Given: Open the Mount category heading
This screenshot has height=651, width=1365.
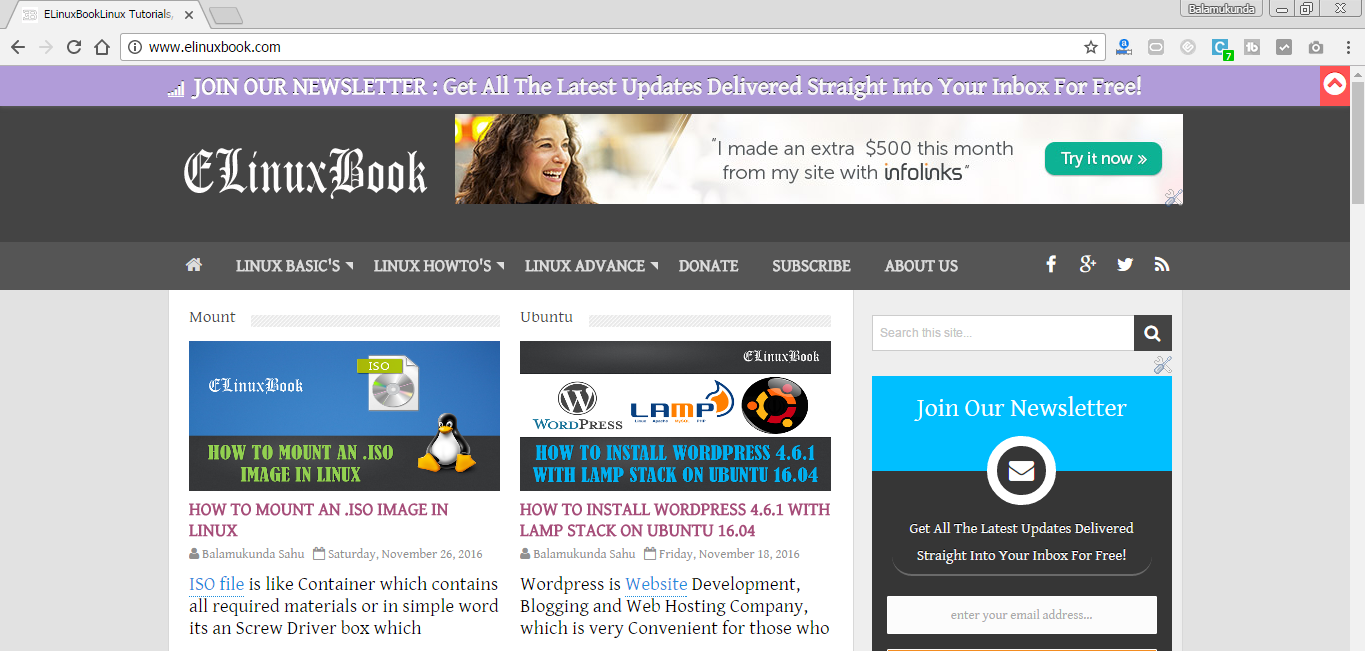Looking at the screenshot, I should point(212,317).
